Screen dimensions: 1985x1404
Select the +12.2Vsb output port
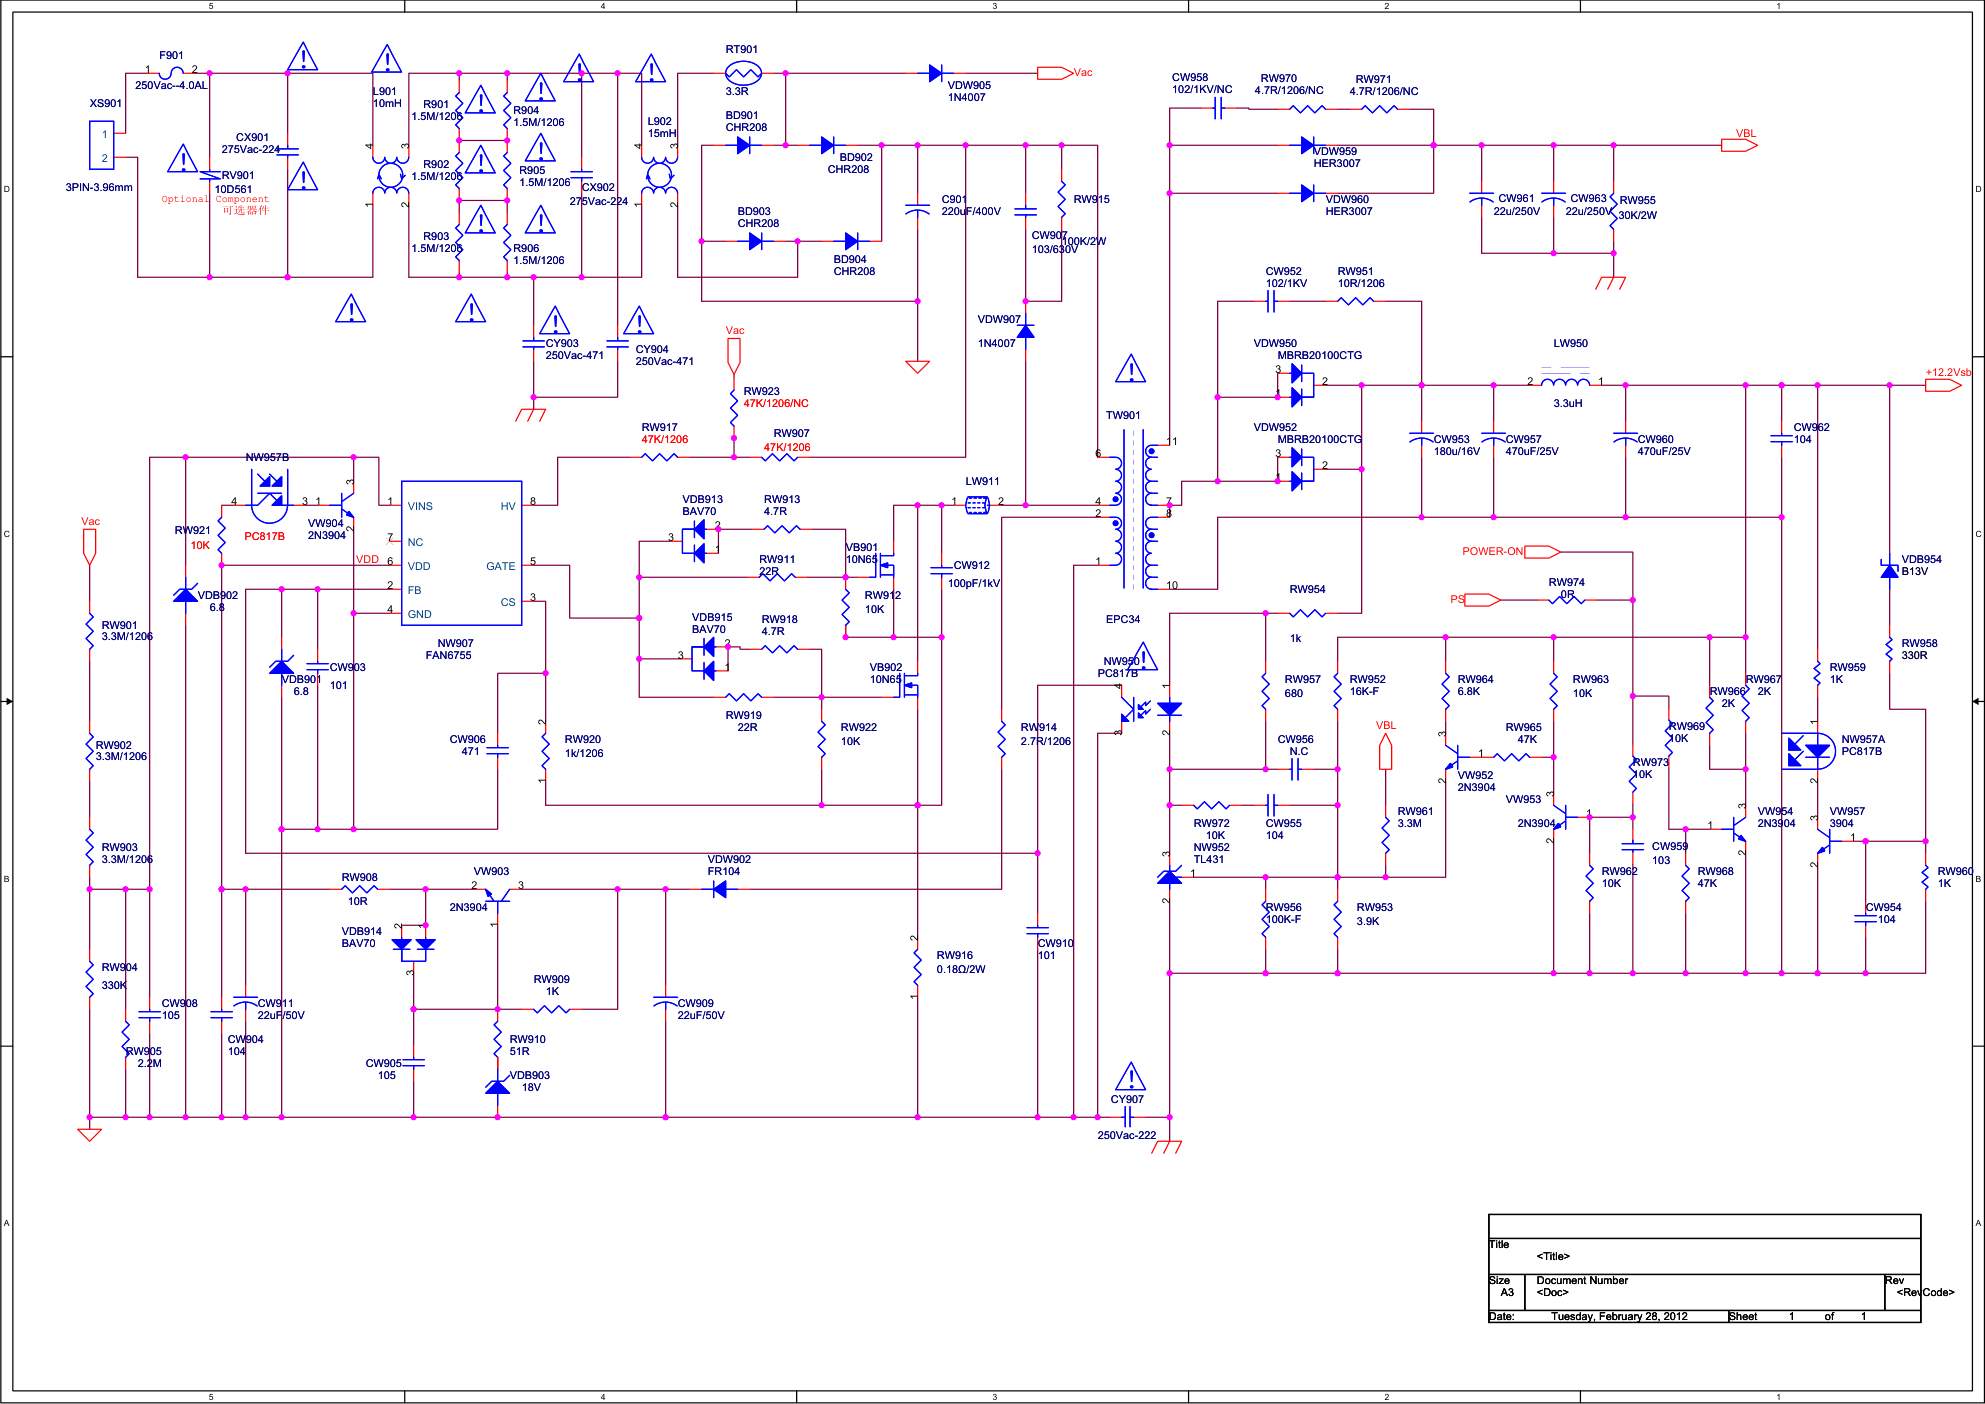pos(1943,385)
